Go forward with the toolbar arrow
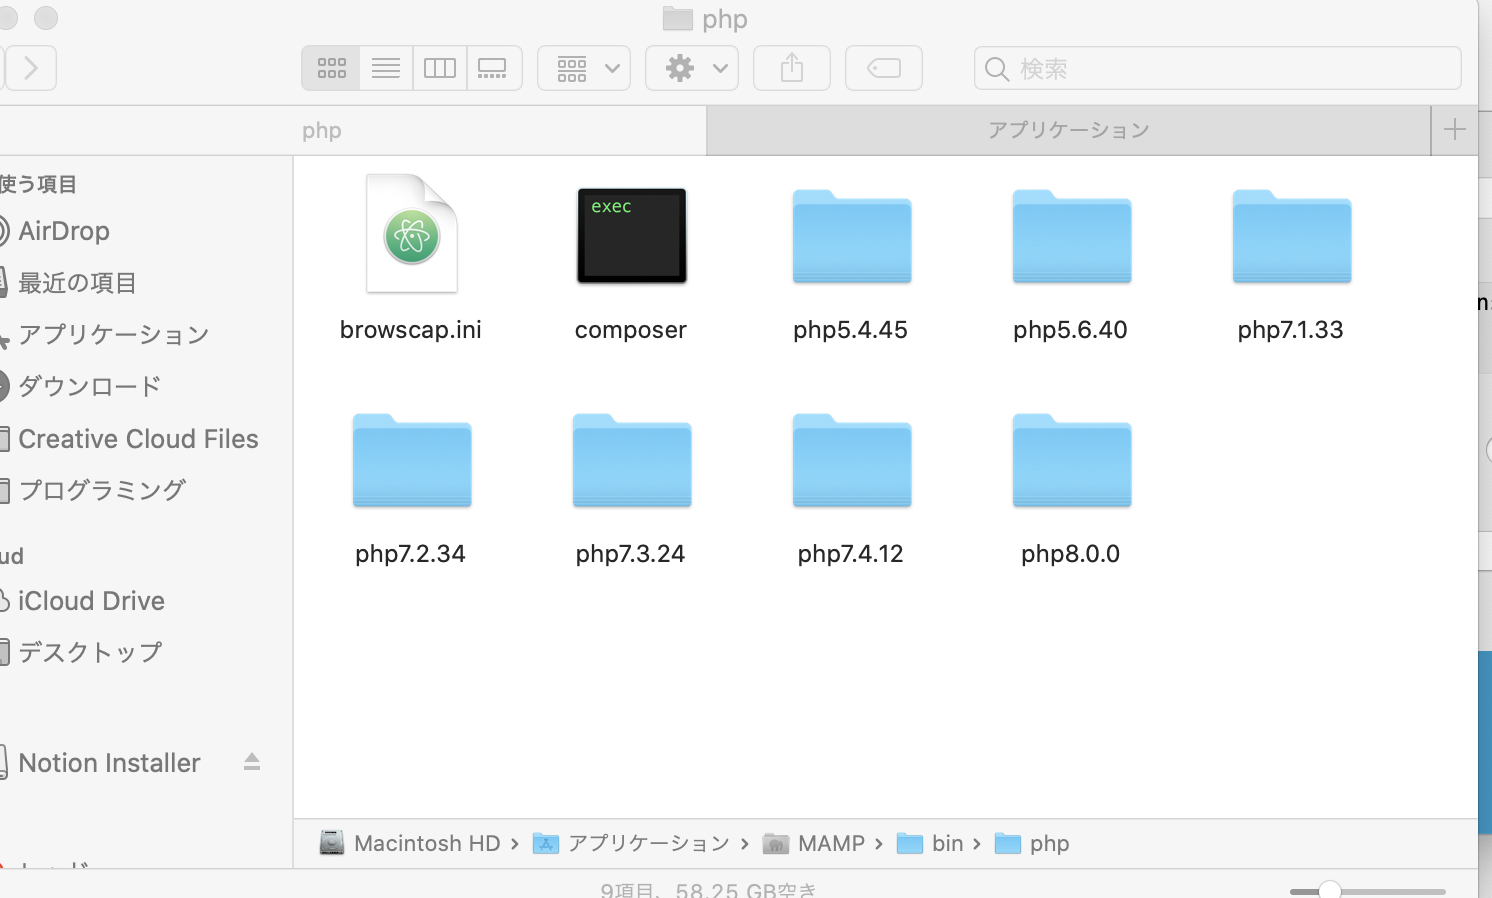1492x898 pixels. (31, 68)
